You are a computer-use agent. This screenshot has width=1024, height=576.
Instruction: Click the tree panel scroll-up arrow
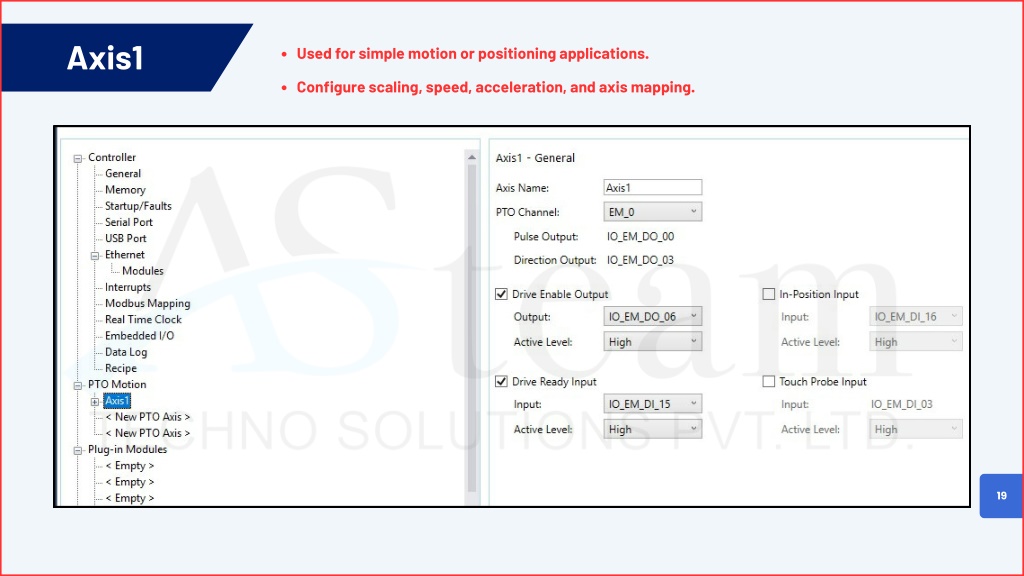coord(472,157)
